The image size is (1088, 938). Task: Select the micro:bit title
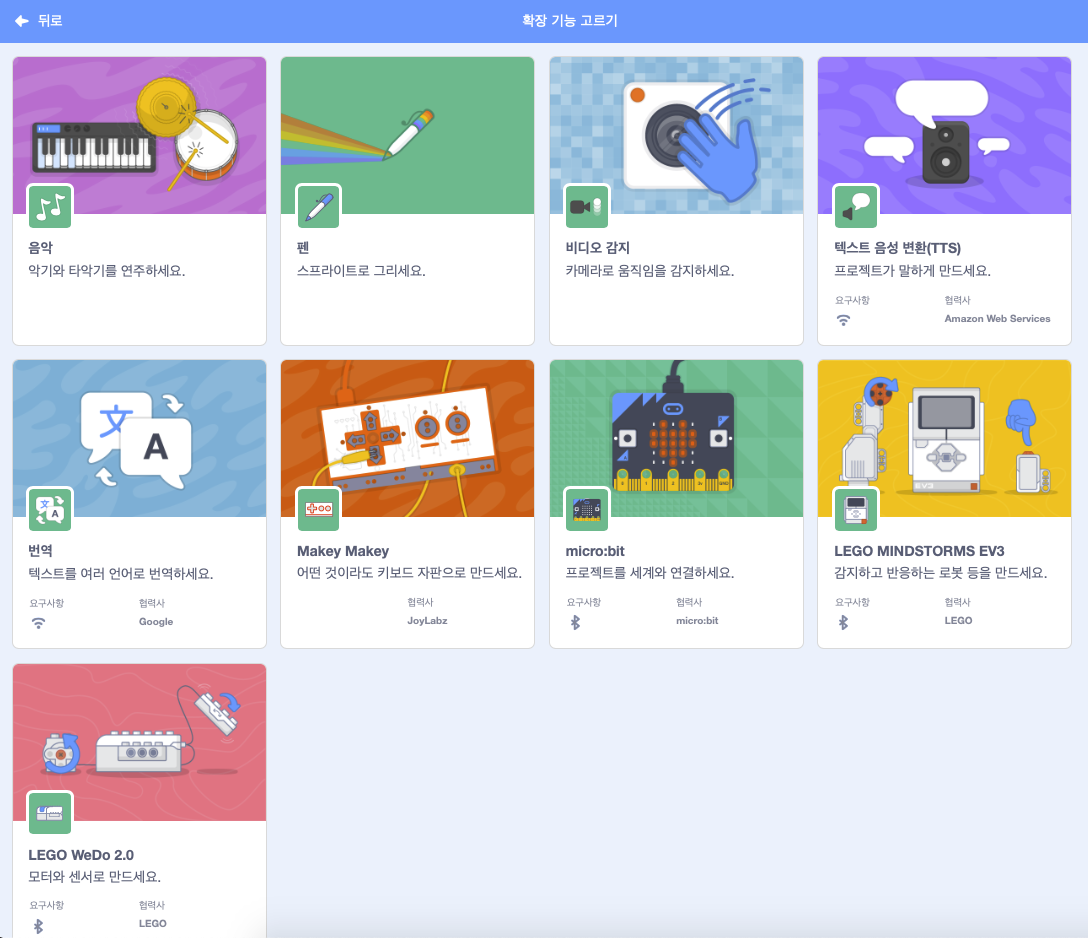[x=595, y=551]
